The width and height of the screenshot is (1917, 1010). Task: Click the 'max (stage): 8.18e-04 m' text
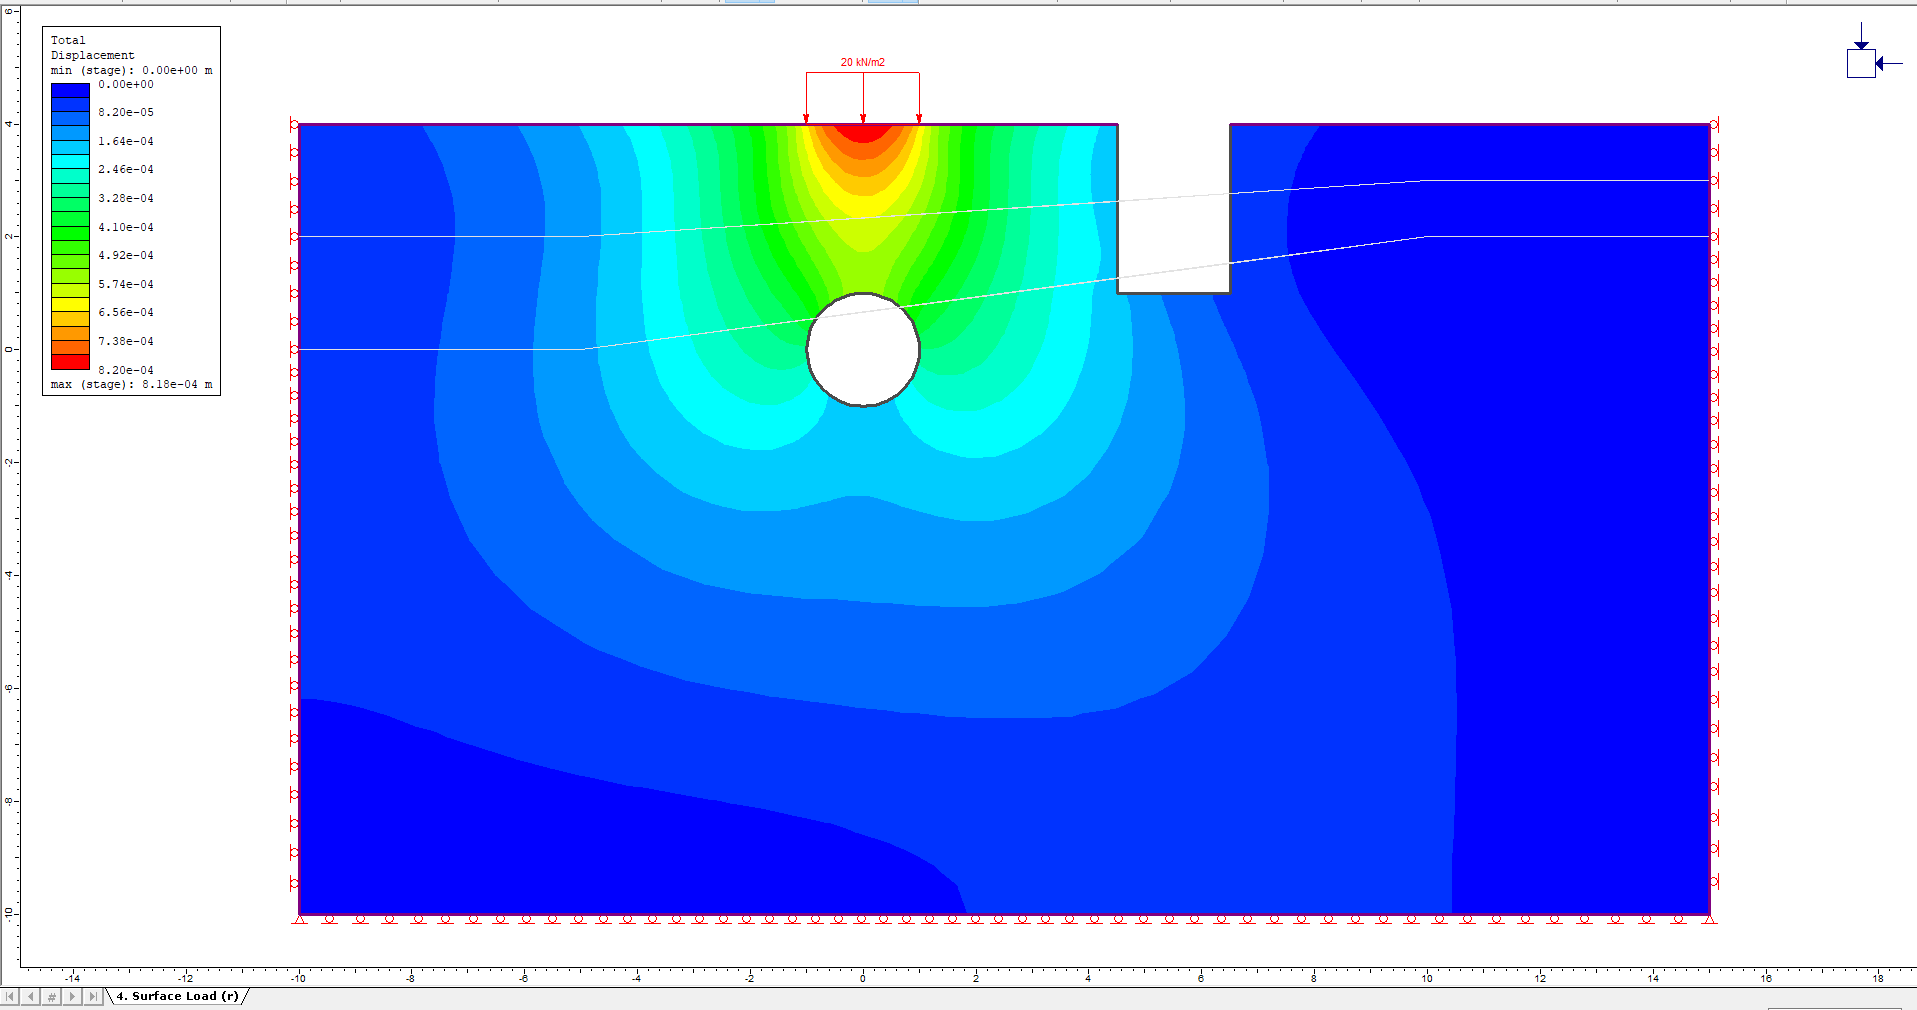(131, 384)
